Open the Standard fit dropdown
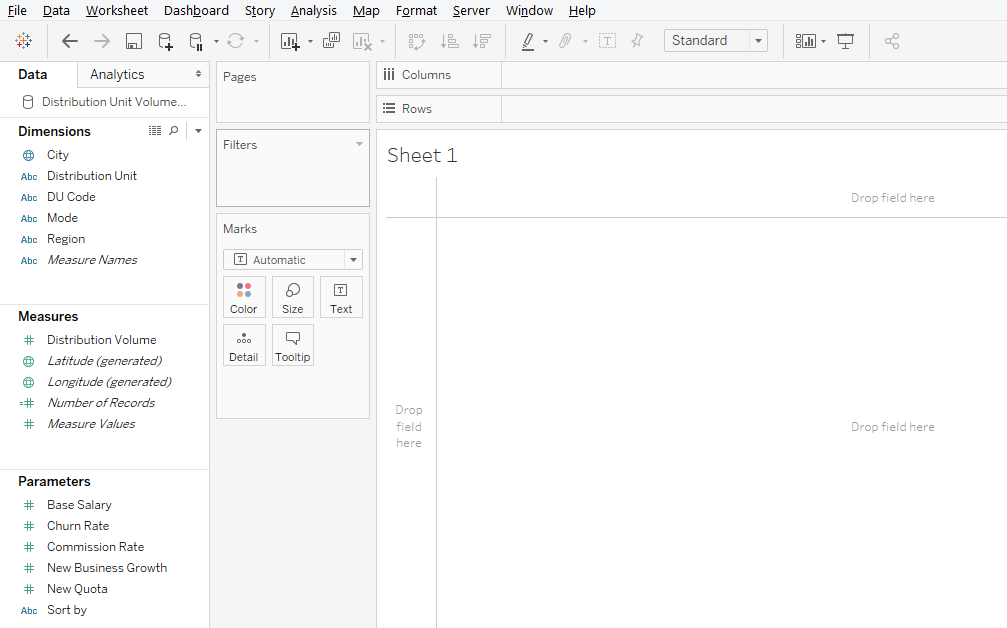The image size is (1007, 628). pyautogui.click(x=758, y=40)
